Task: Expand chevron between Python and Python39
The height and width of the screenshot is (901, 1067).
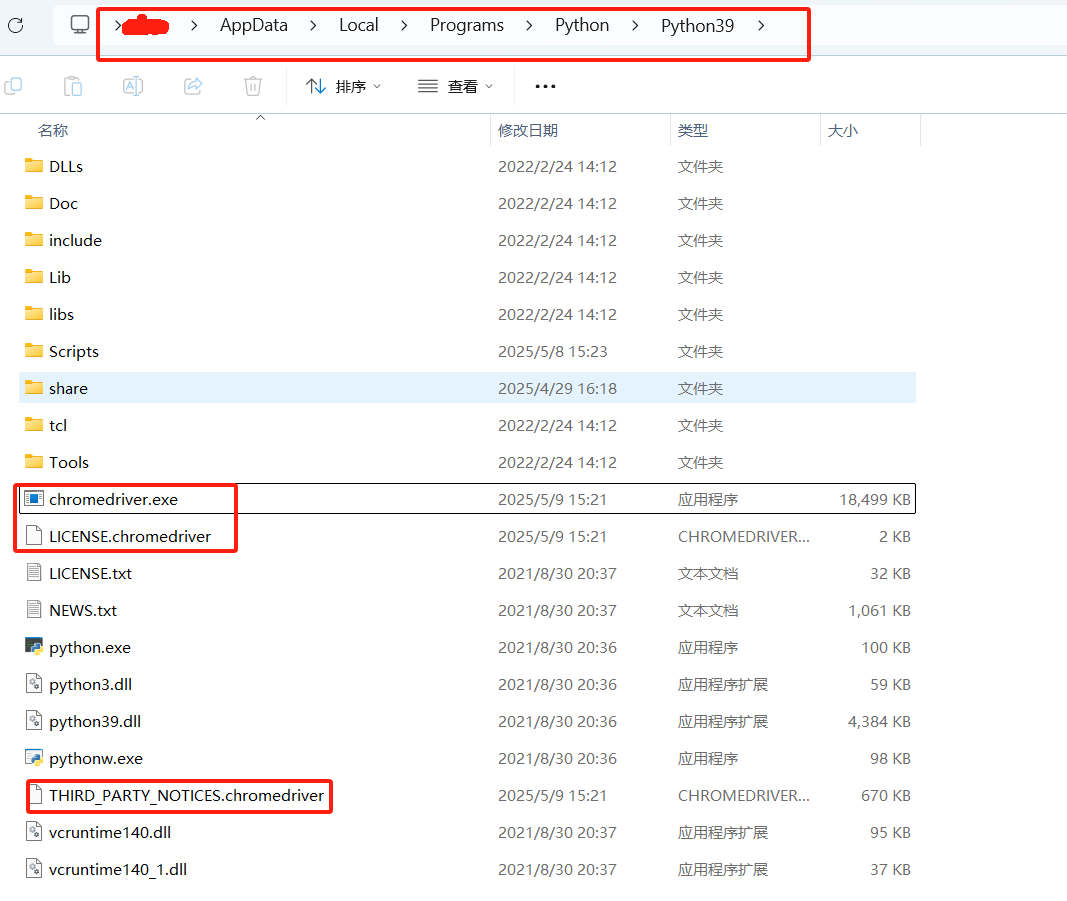Action: (635, 26)
